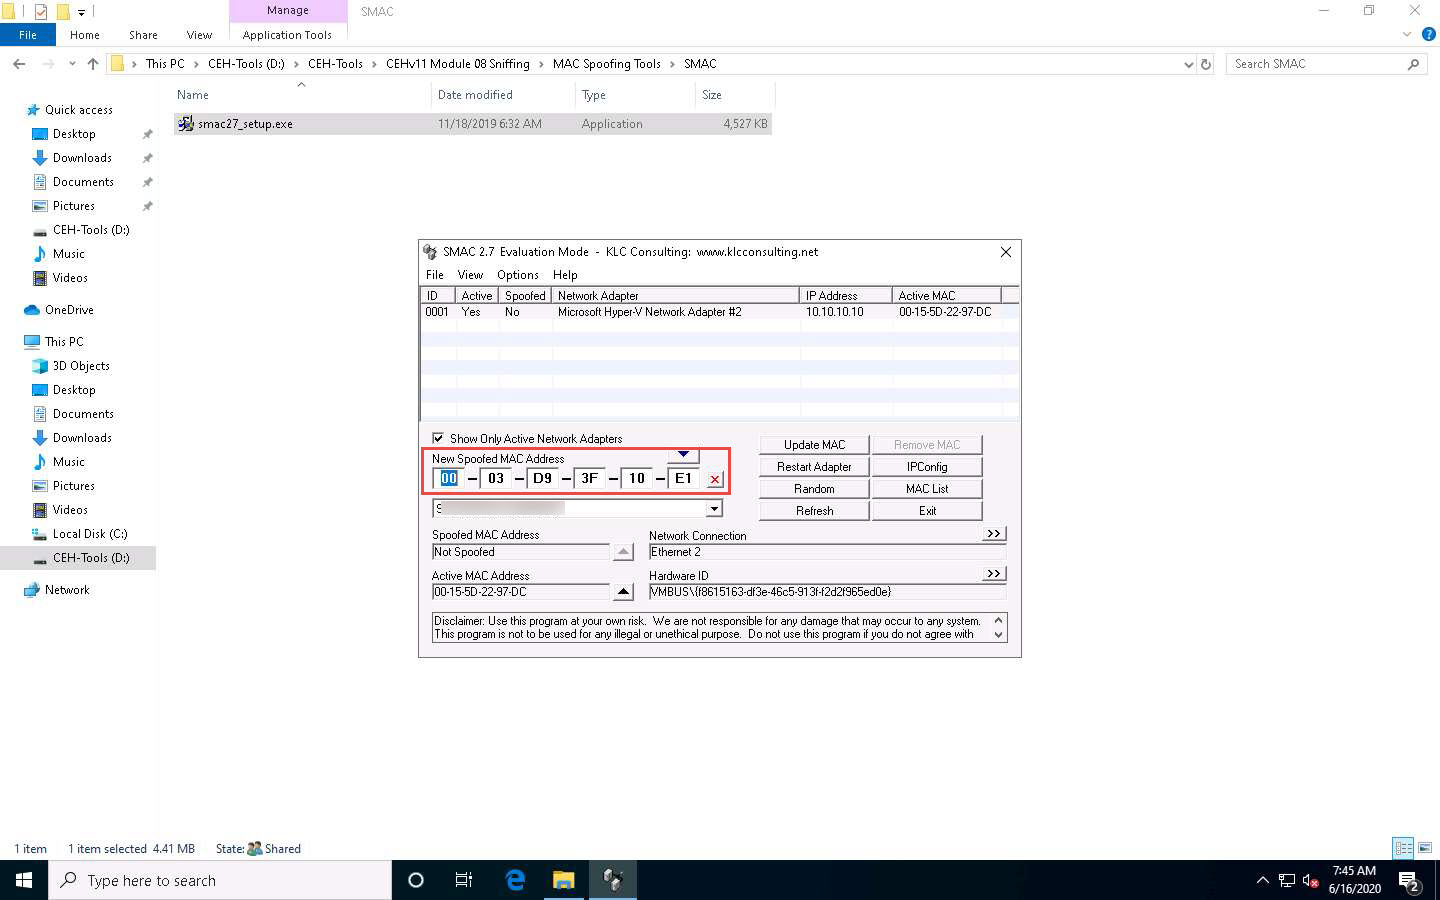Click the Exit button in SMAC
Viewport: 1440px width, 900px height.
click(x=927, y=511)
